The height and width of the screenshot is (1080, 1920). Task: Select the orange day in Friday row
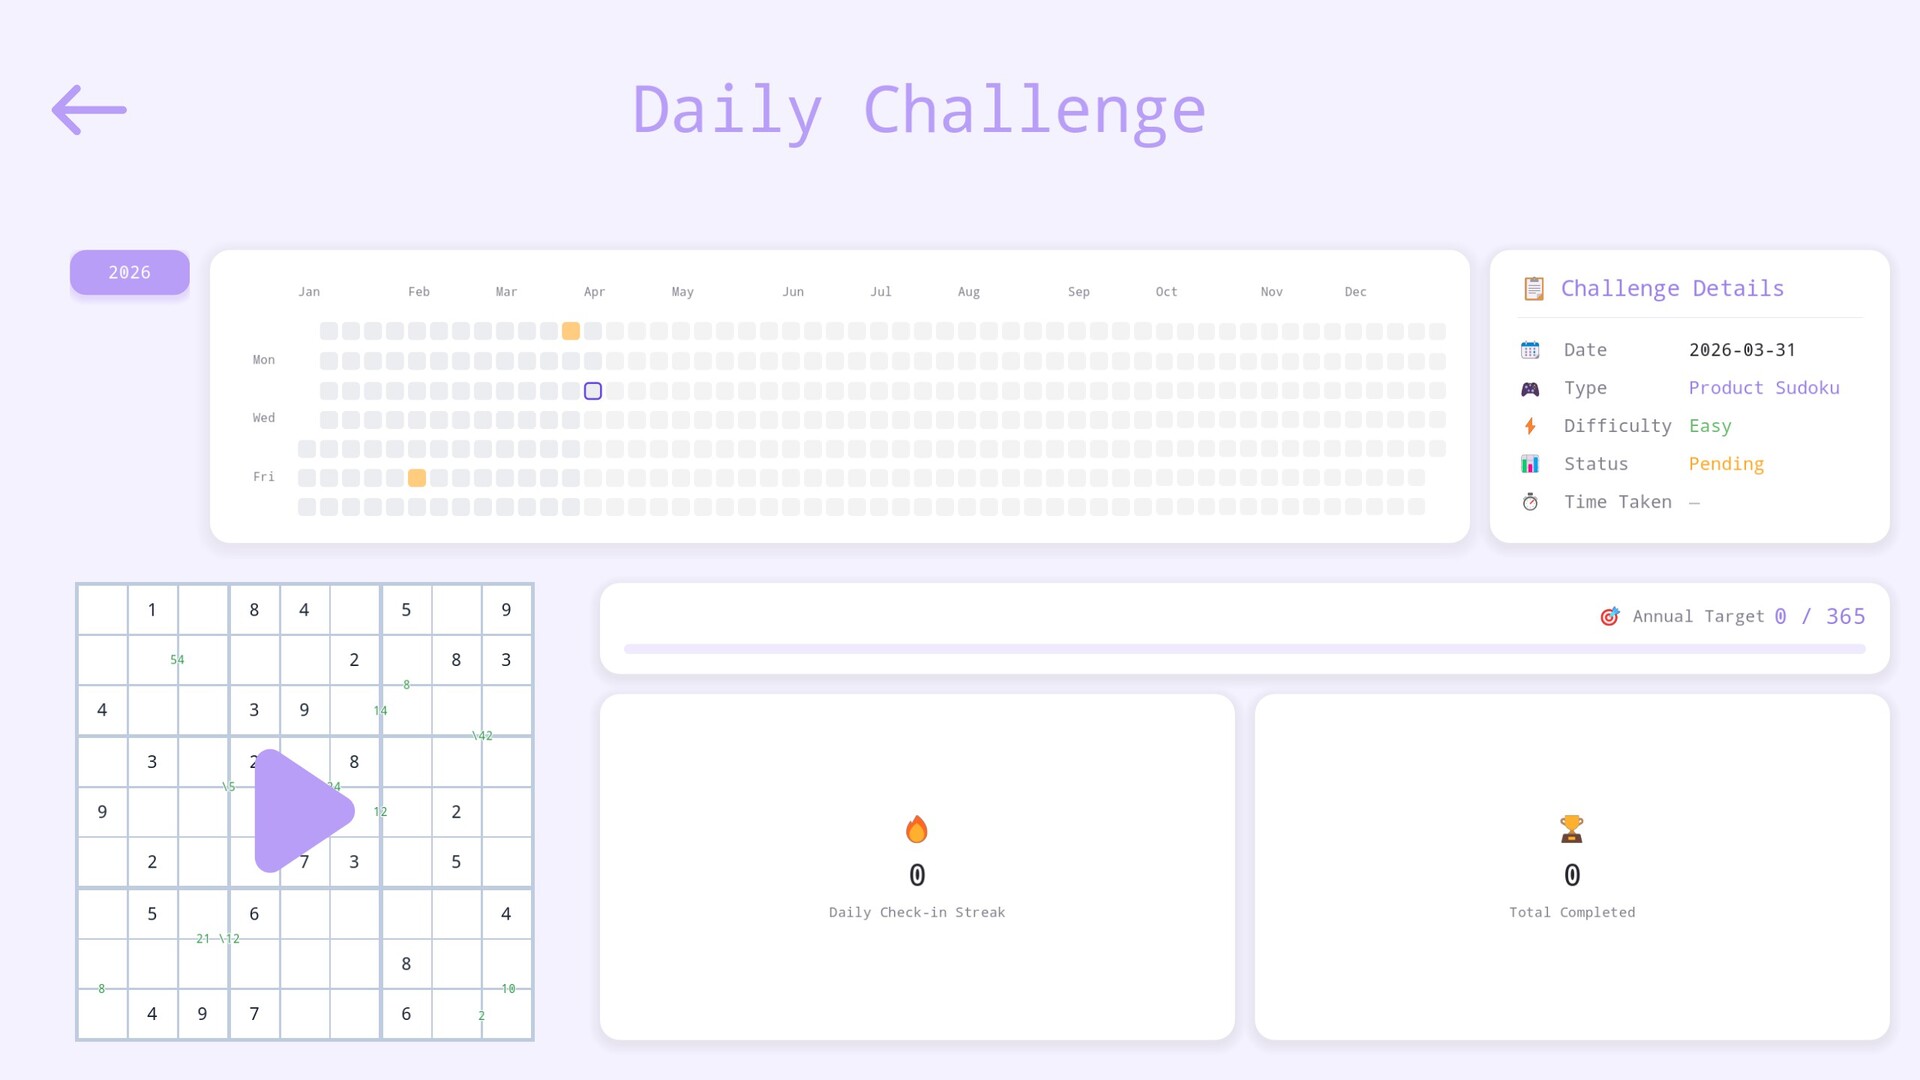click(x=417, y=478)
